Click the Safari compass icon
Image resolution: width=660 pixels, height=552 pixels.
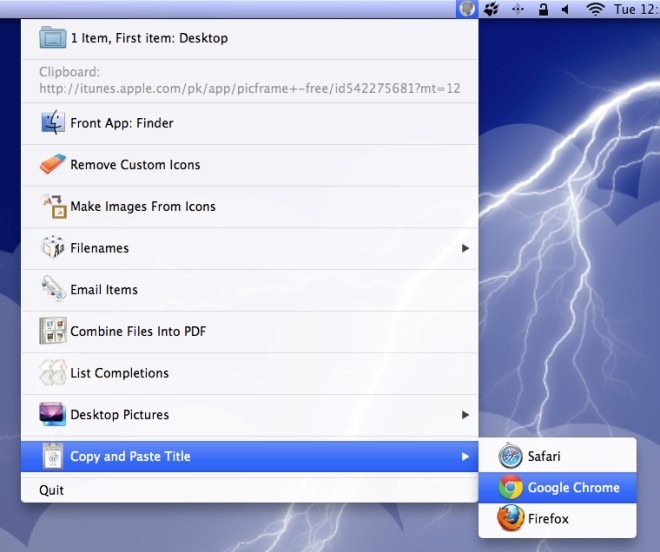coord(510,456)
